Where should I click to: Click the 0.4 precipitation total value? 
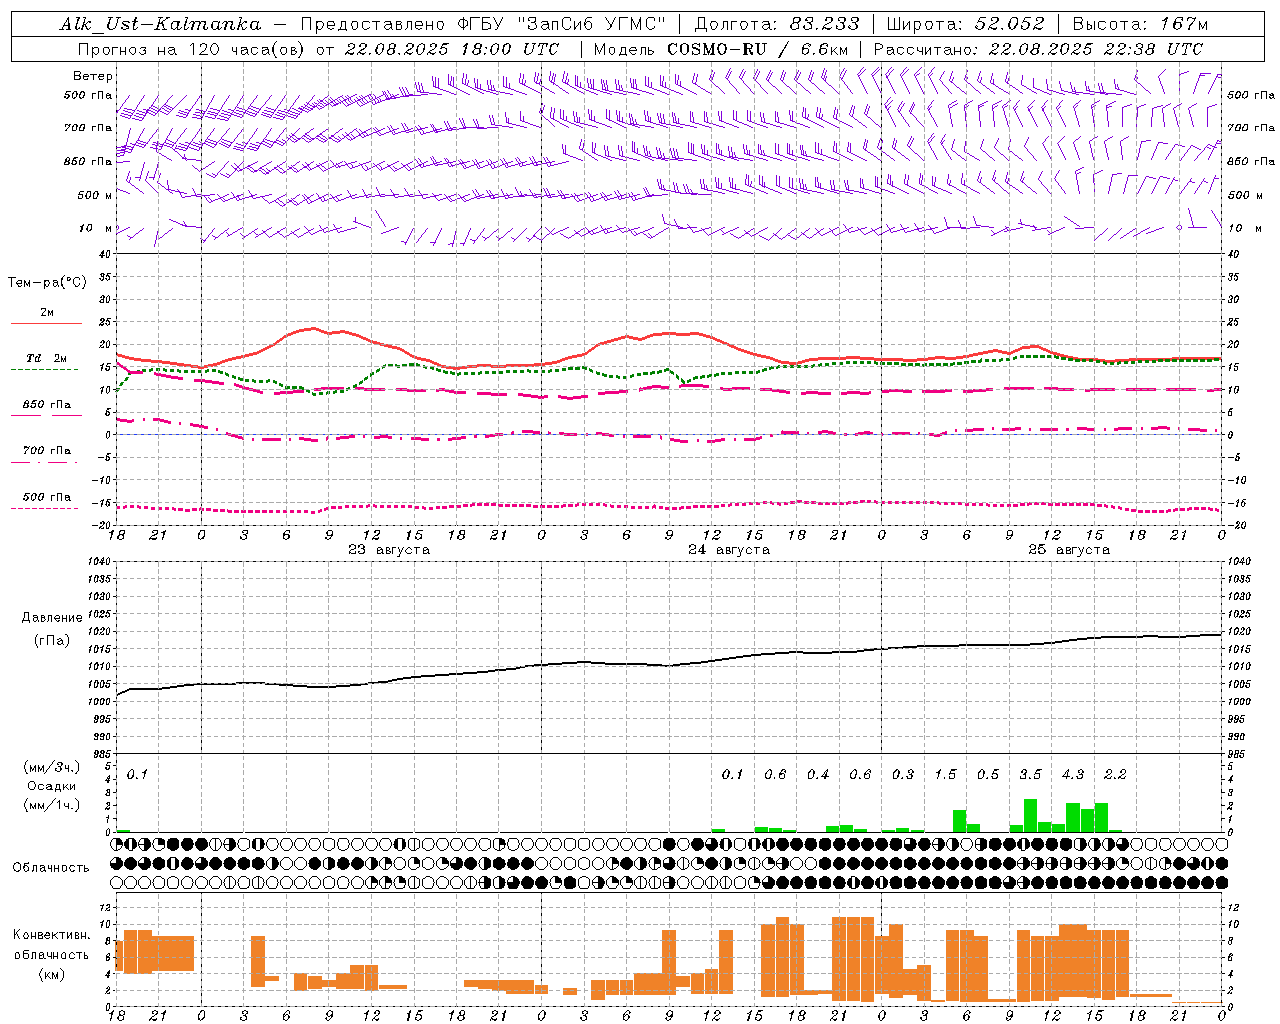(x=818, y=774)
